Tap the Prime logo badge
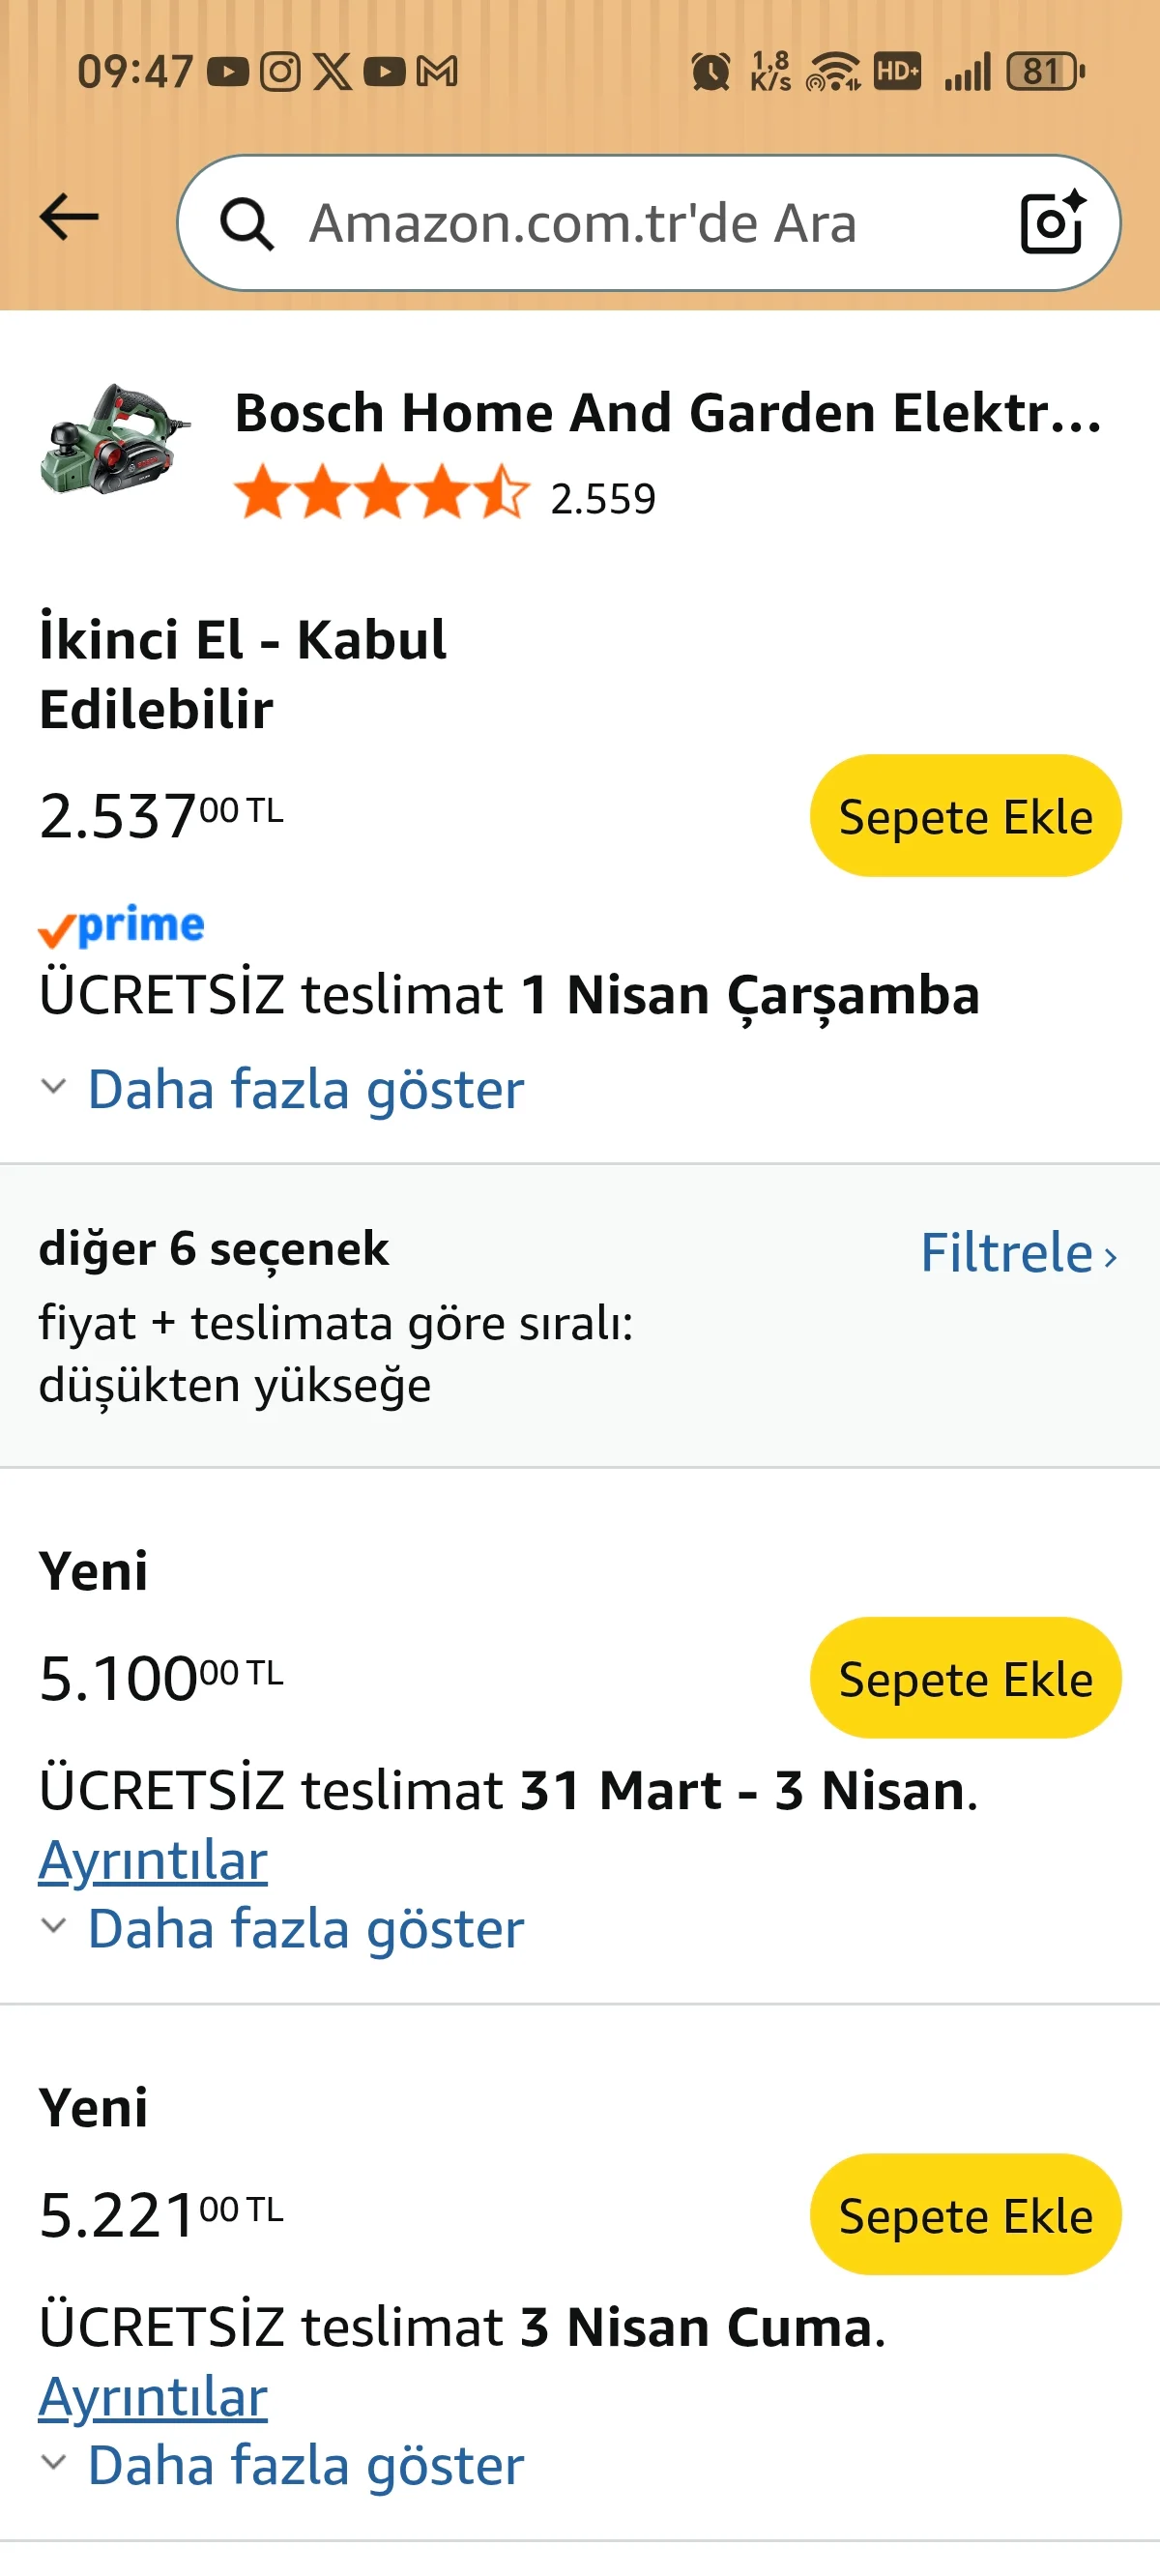Viewport: 1160px width, 2576px height. [x=122, y=926]
